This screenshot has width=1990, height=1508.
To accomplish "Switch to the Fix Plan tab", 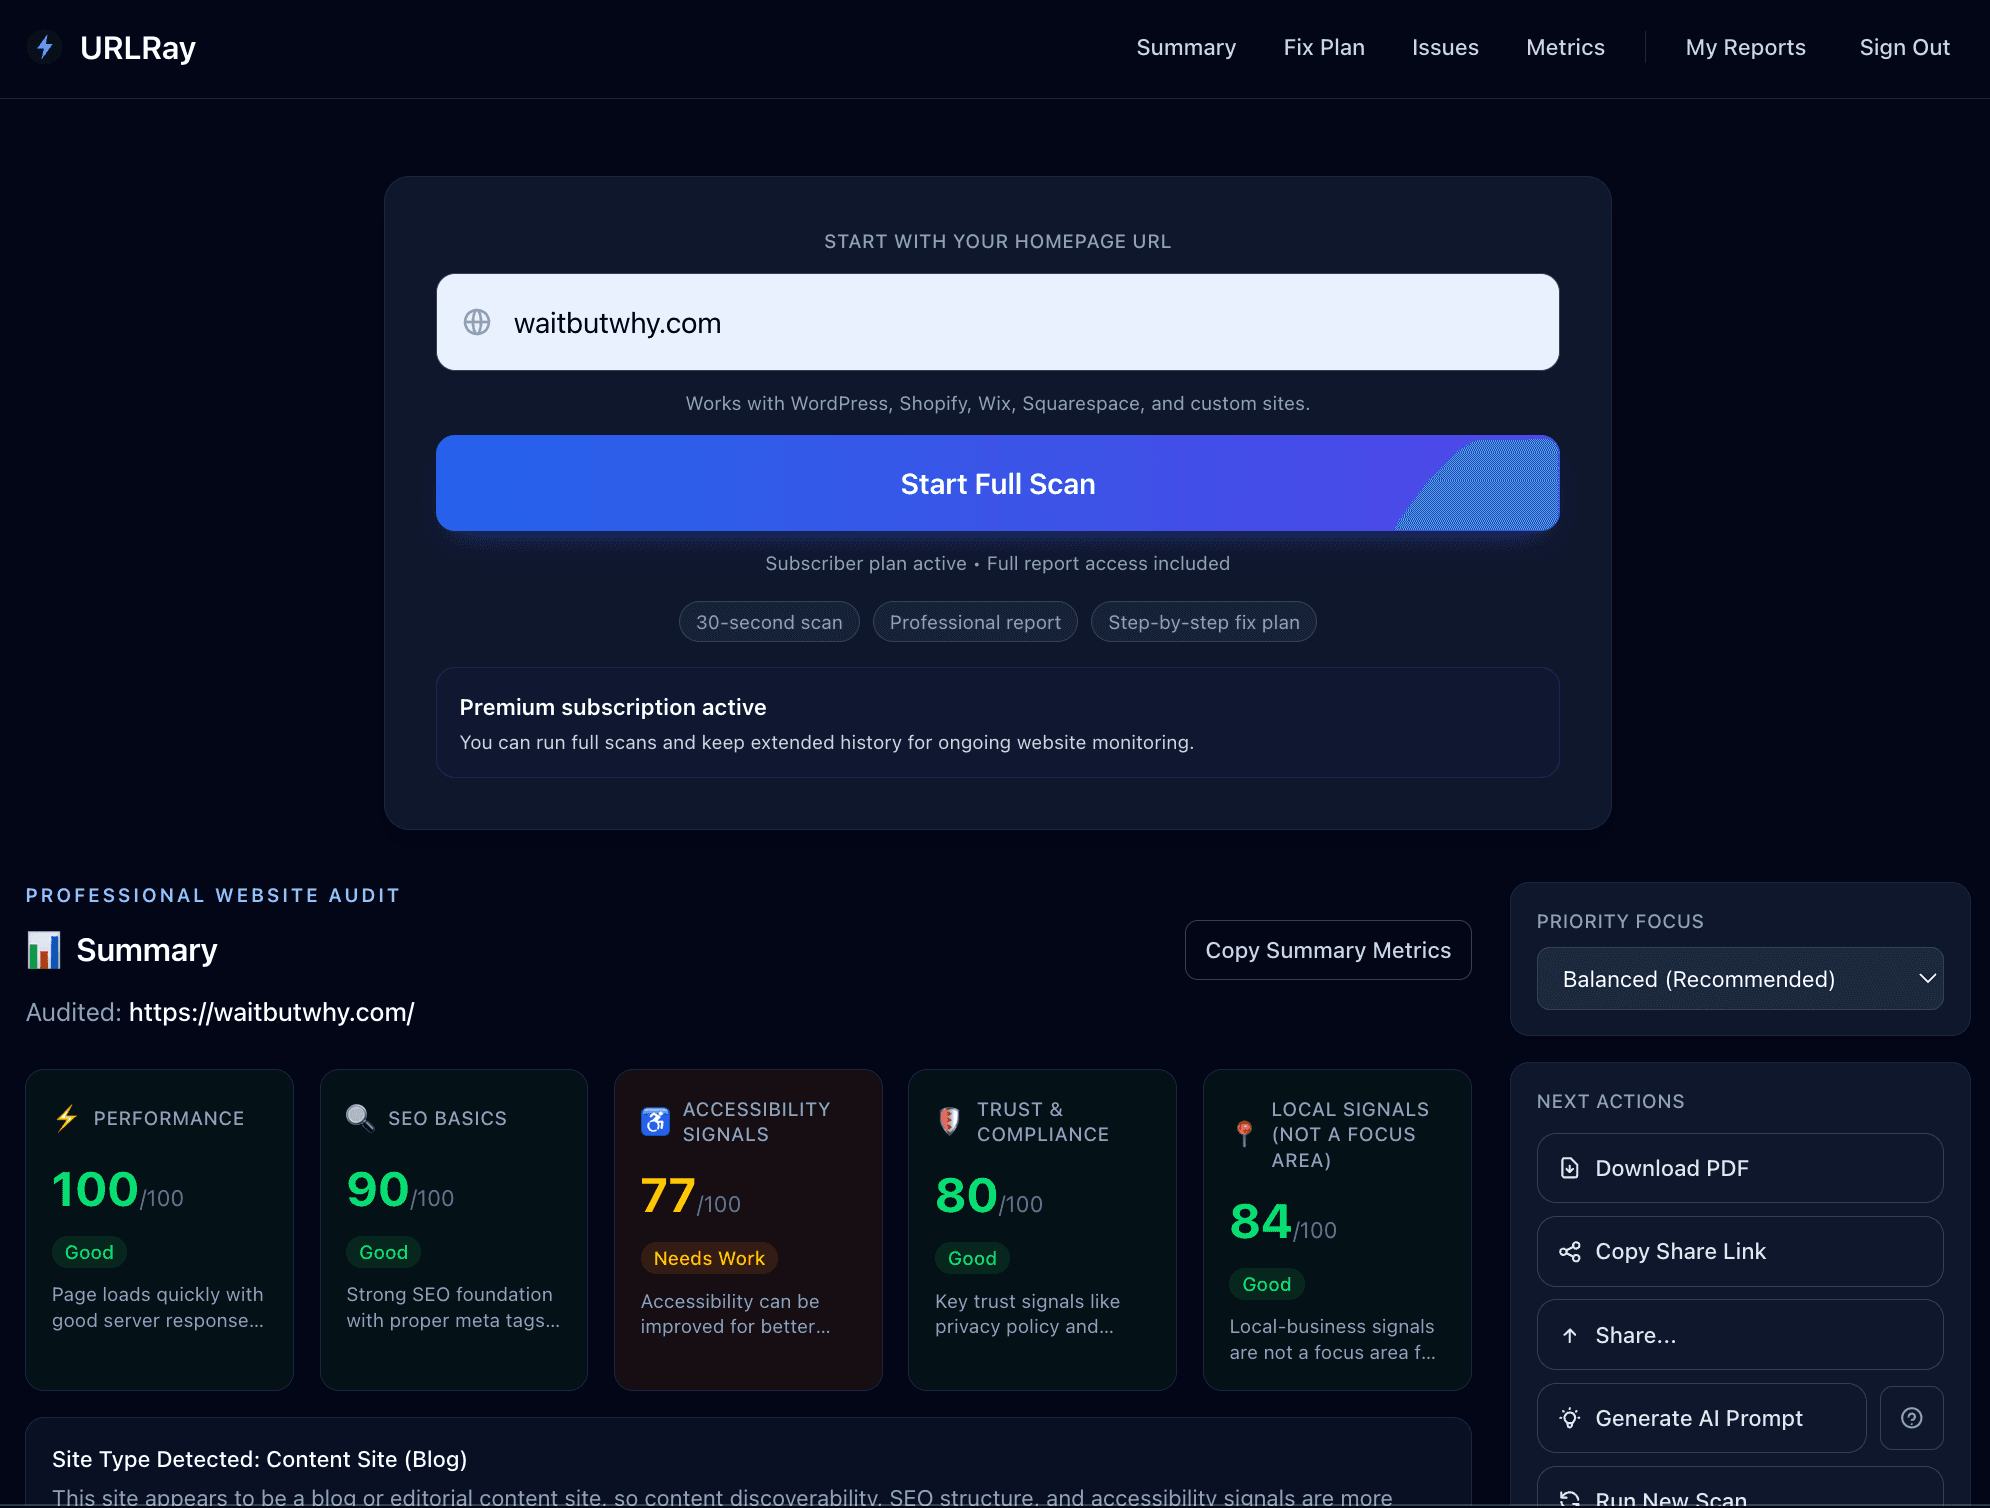I will (x=1324, y=47).
